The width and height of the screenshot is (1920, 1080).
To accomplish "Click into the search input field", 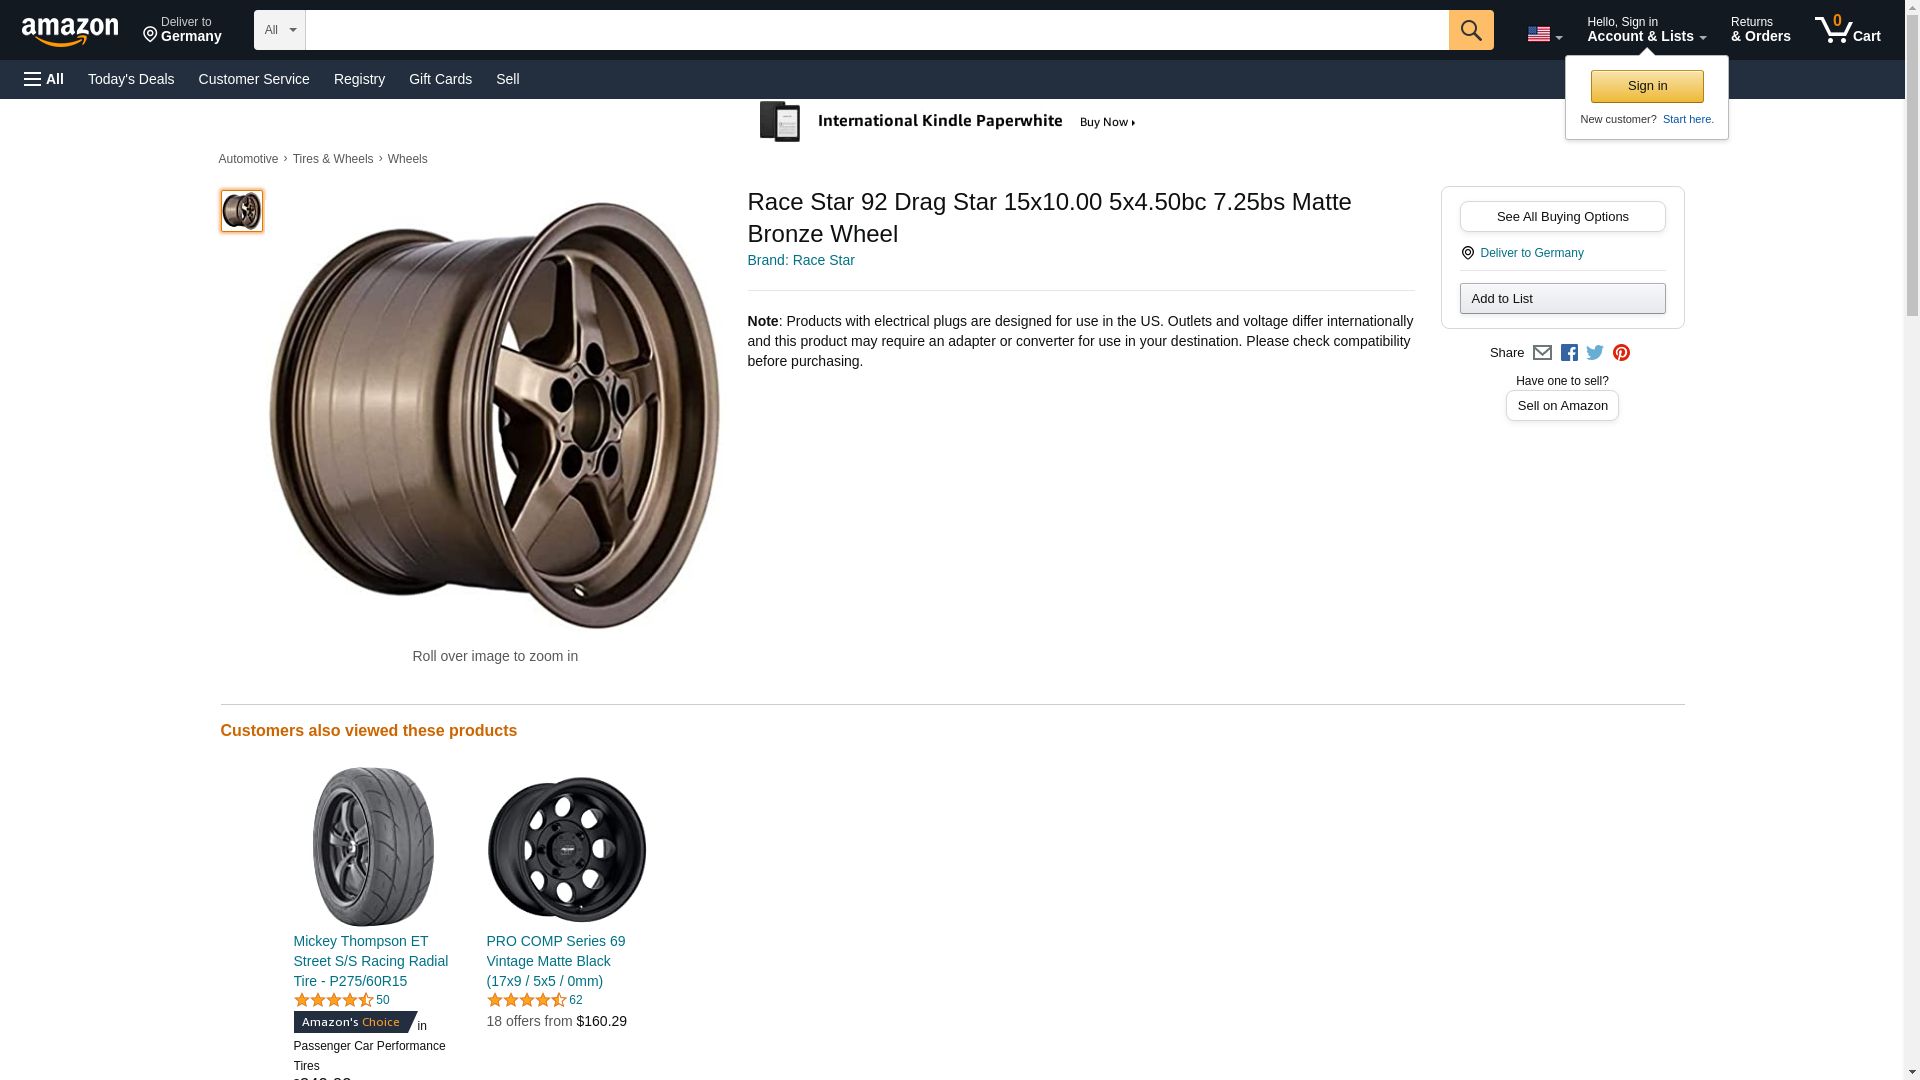I will tap(876, 30).
